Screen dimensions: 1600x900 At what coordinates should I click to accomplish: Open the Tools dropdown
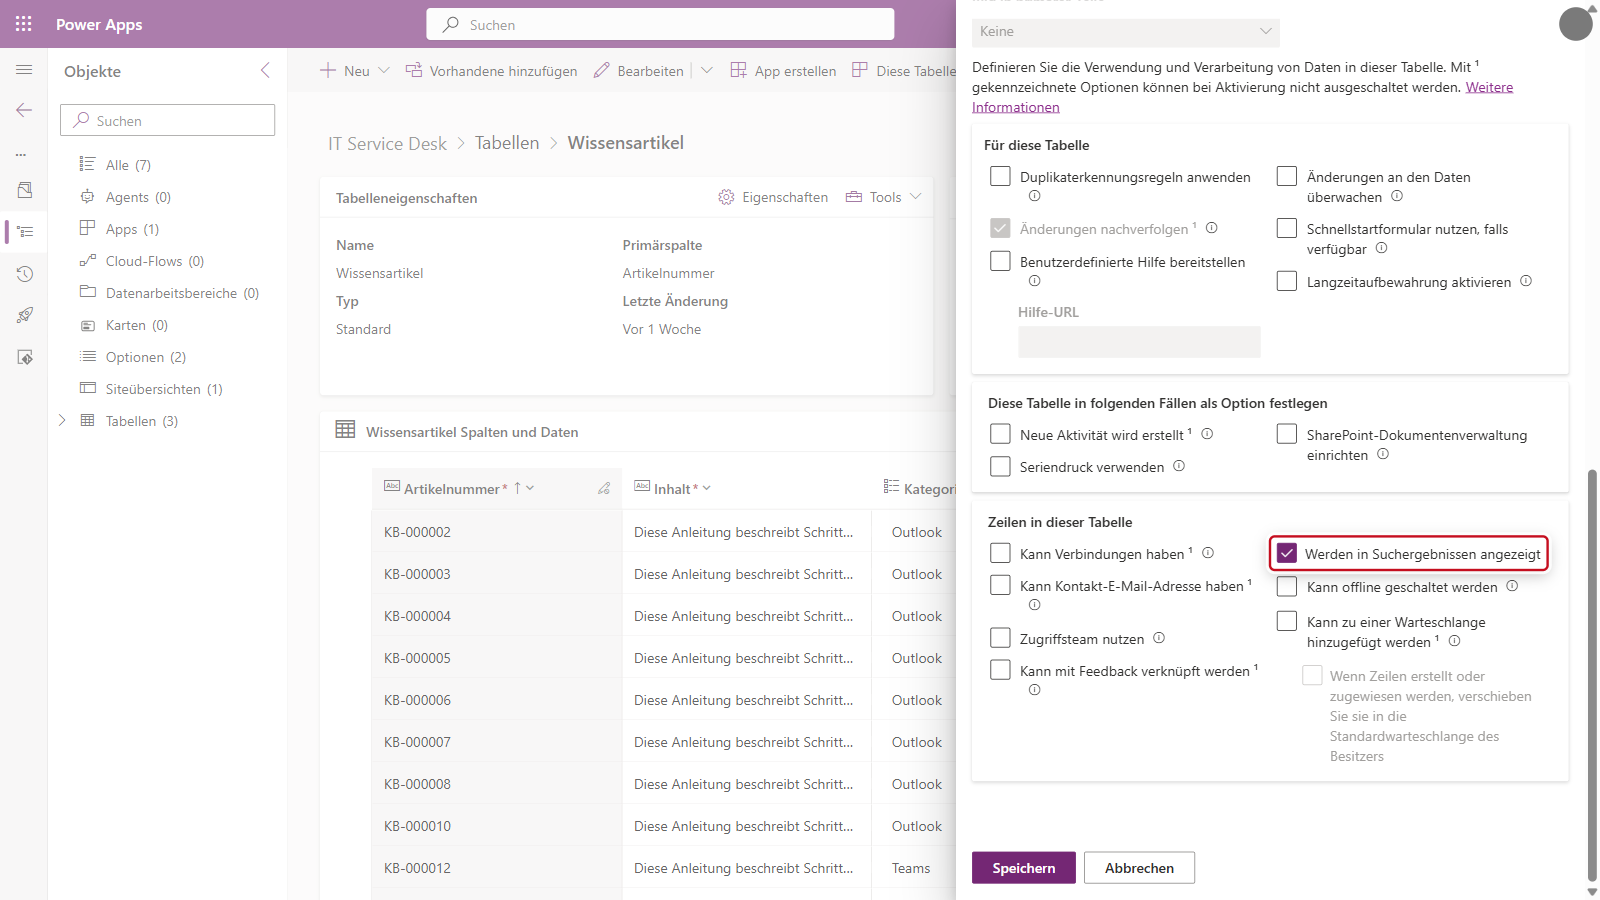(883, 197)
